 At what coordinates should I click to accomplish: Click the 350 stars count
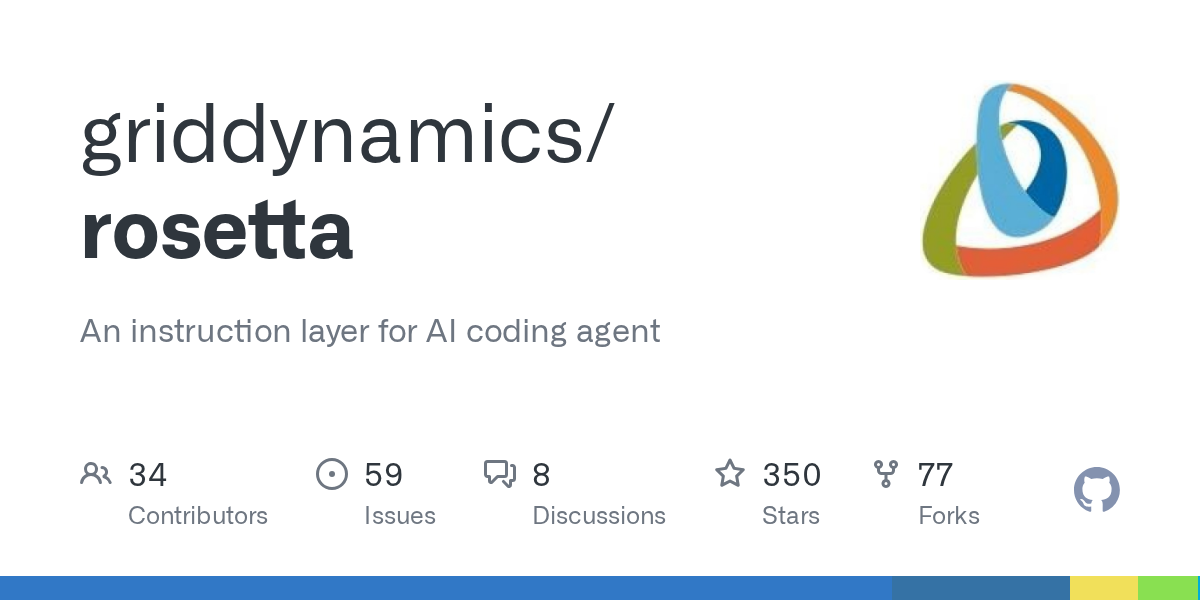pos(792,475)
